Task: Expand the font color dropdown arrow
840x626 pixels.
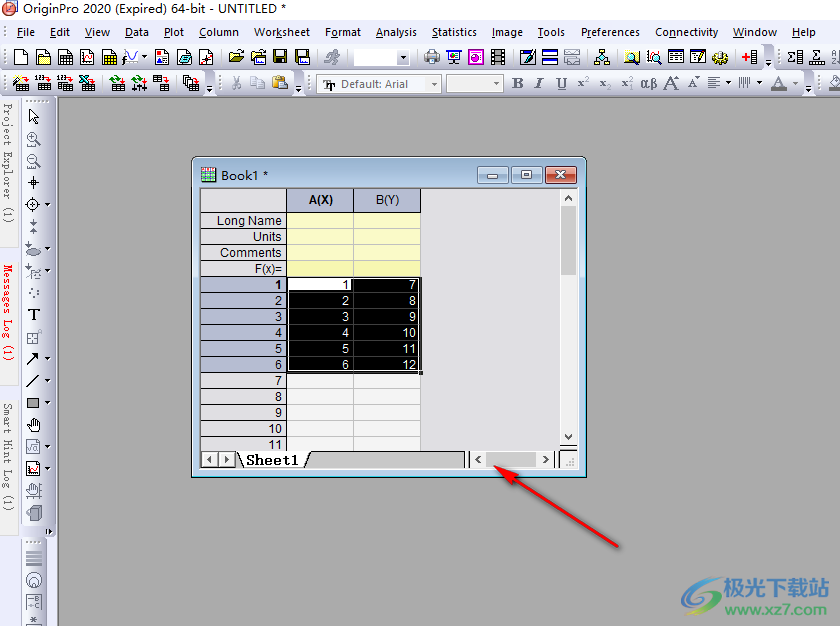Action: coord(796,83)
